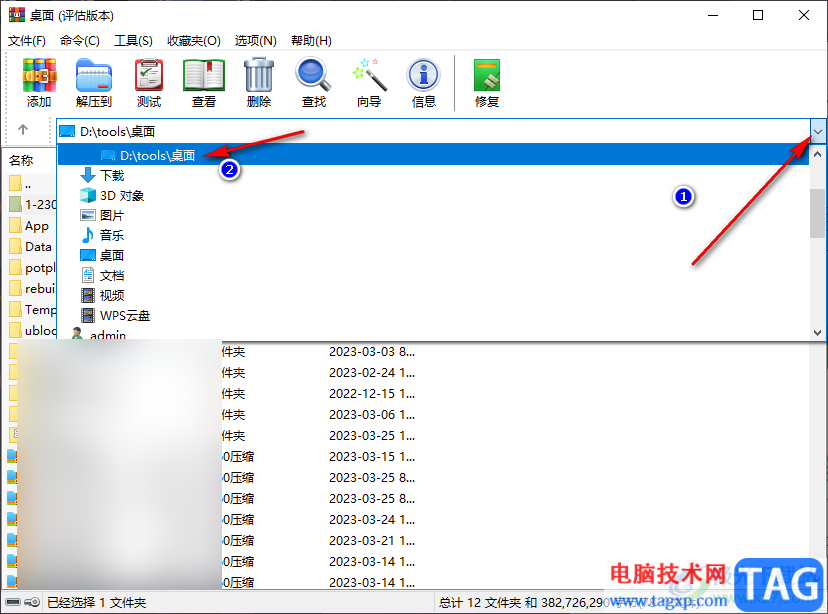Choose 图片 in the location list

[x=112, y=215]
